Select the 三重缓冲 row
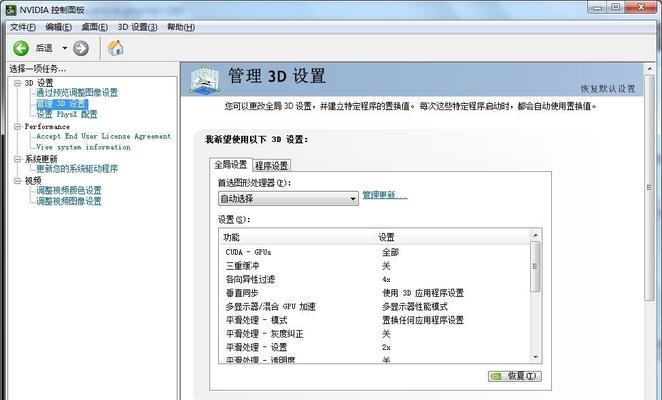This screenshot has width=662, height=400. [x=375, y=266]
